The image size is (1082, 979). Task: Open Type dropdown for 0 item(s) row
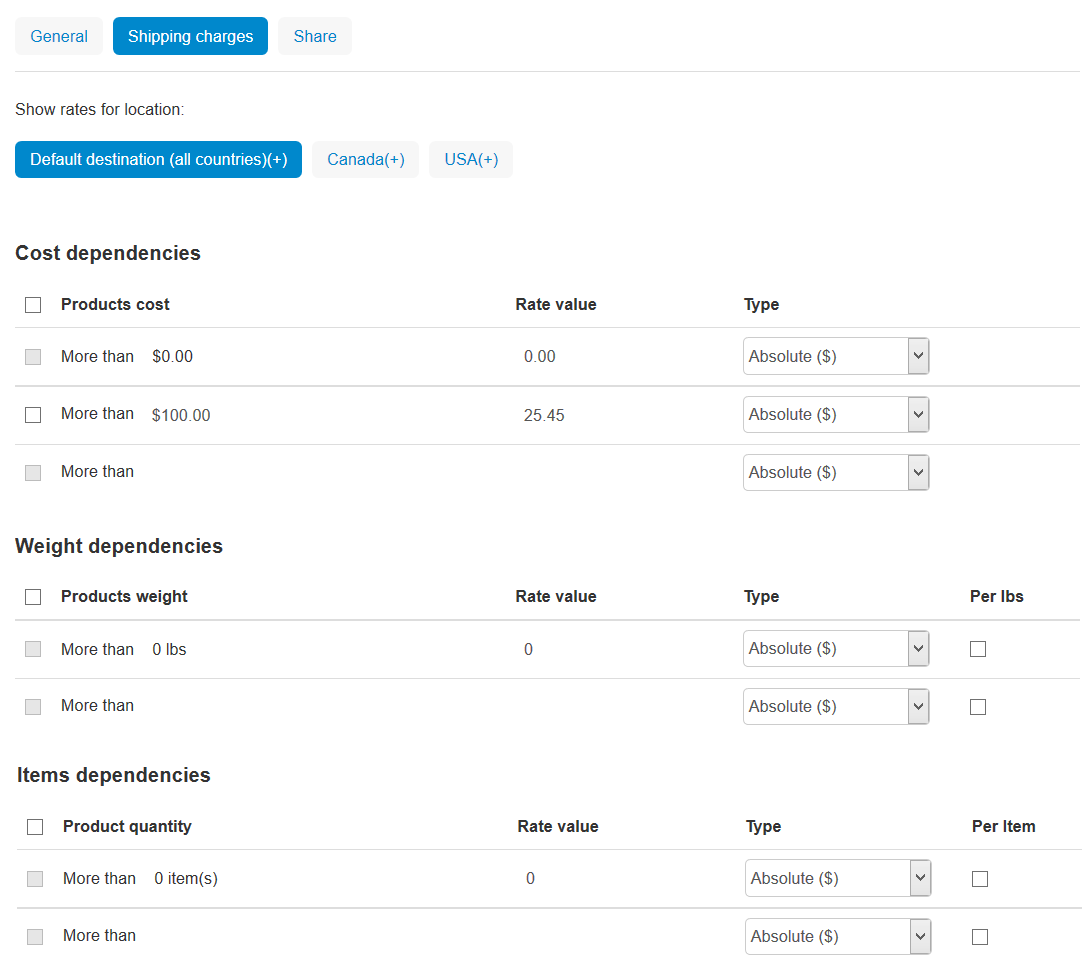[x=838, y=878]
